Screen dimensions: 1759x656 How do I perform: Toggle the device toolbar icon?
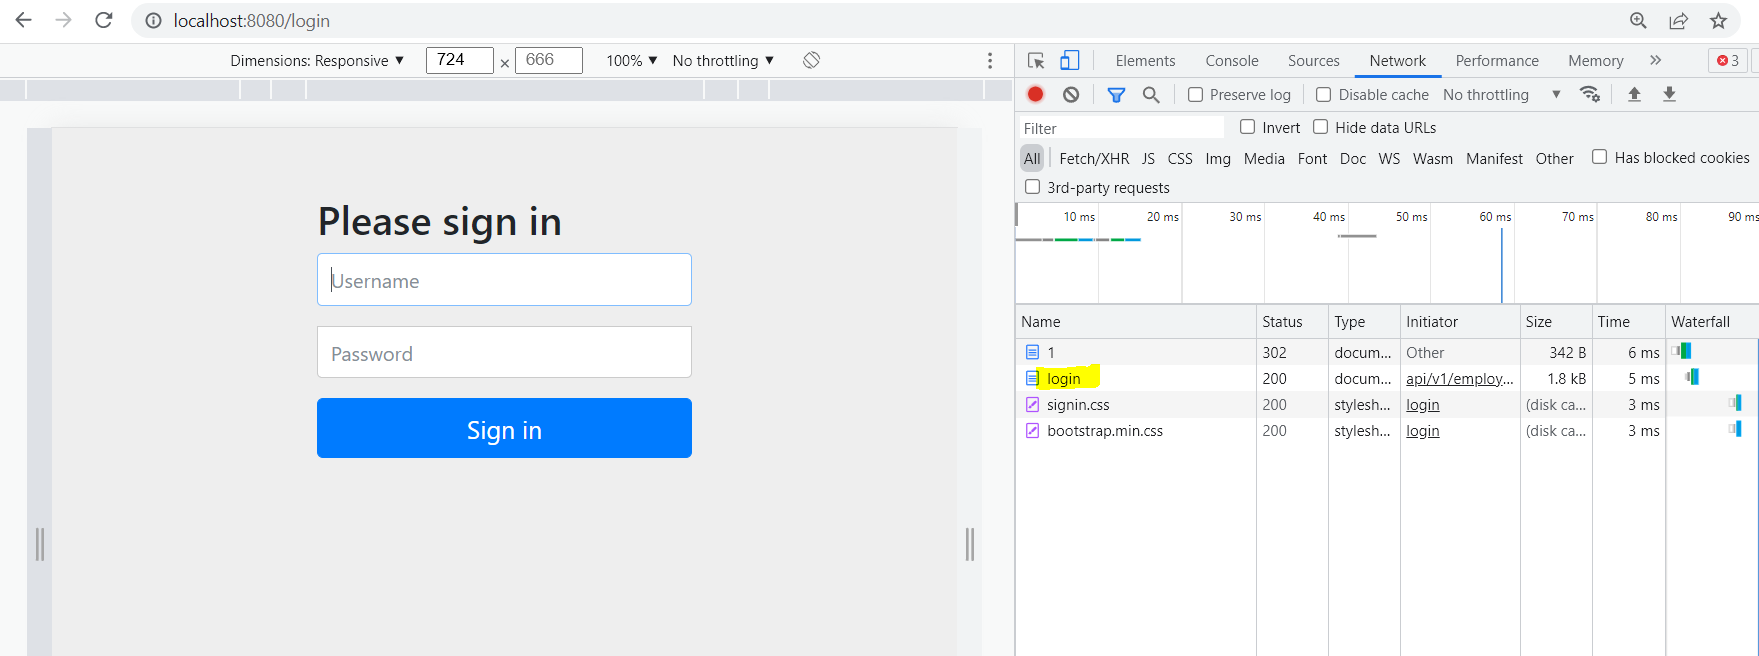[1069, 60]
